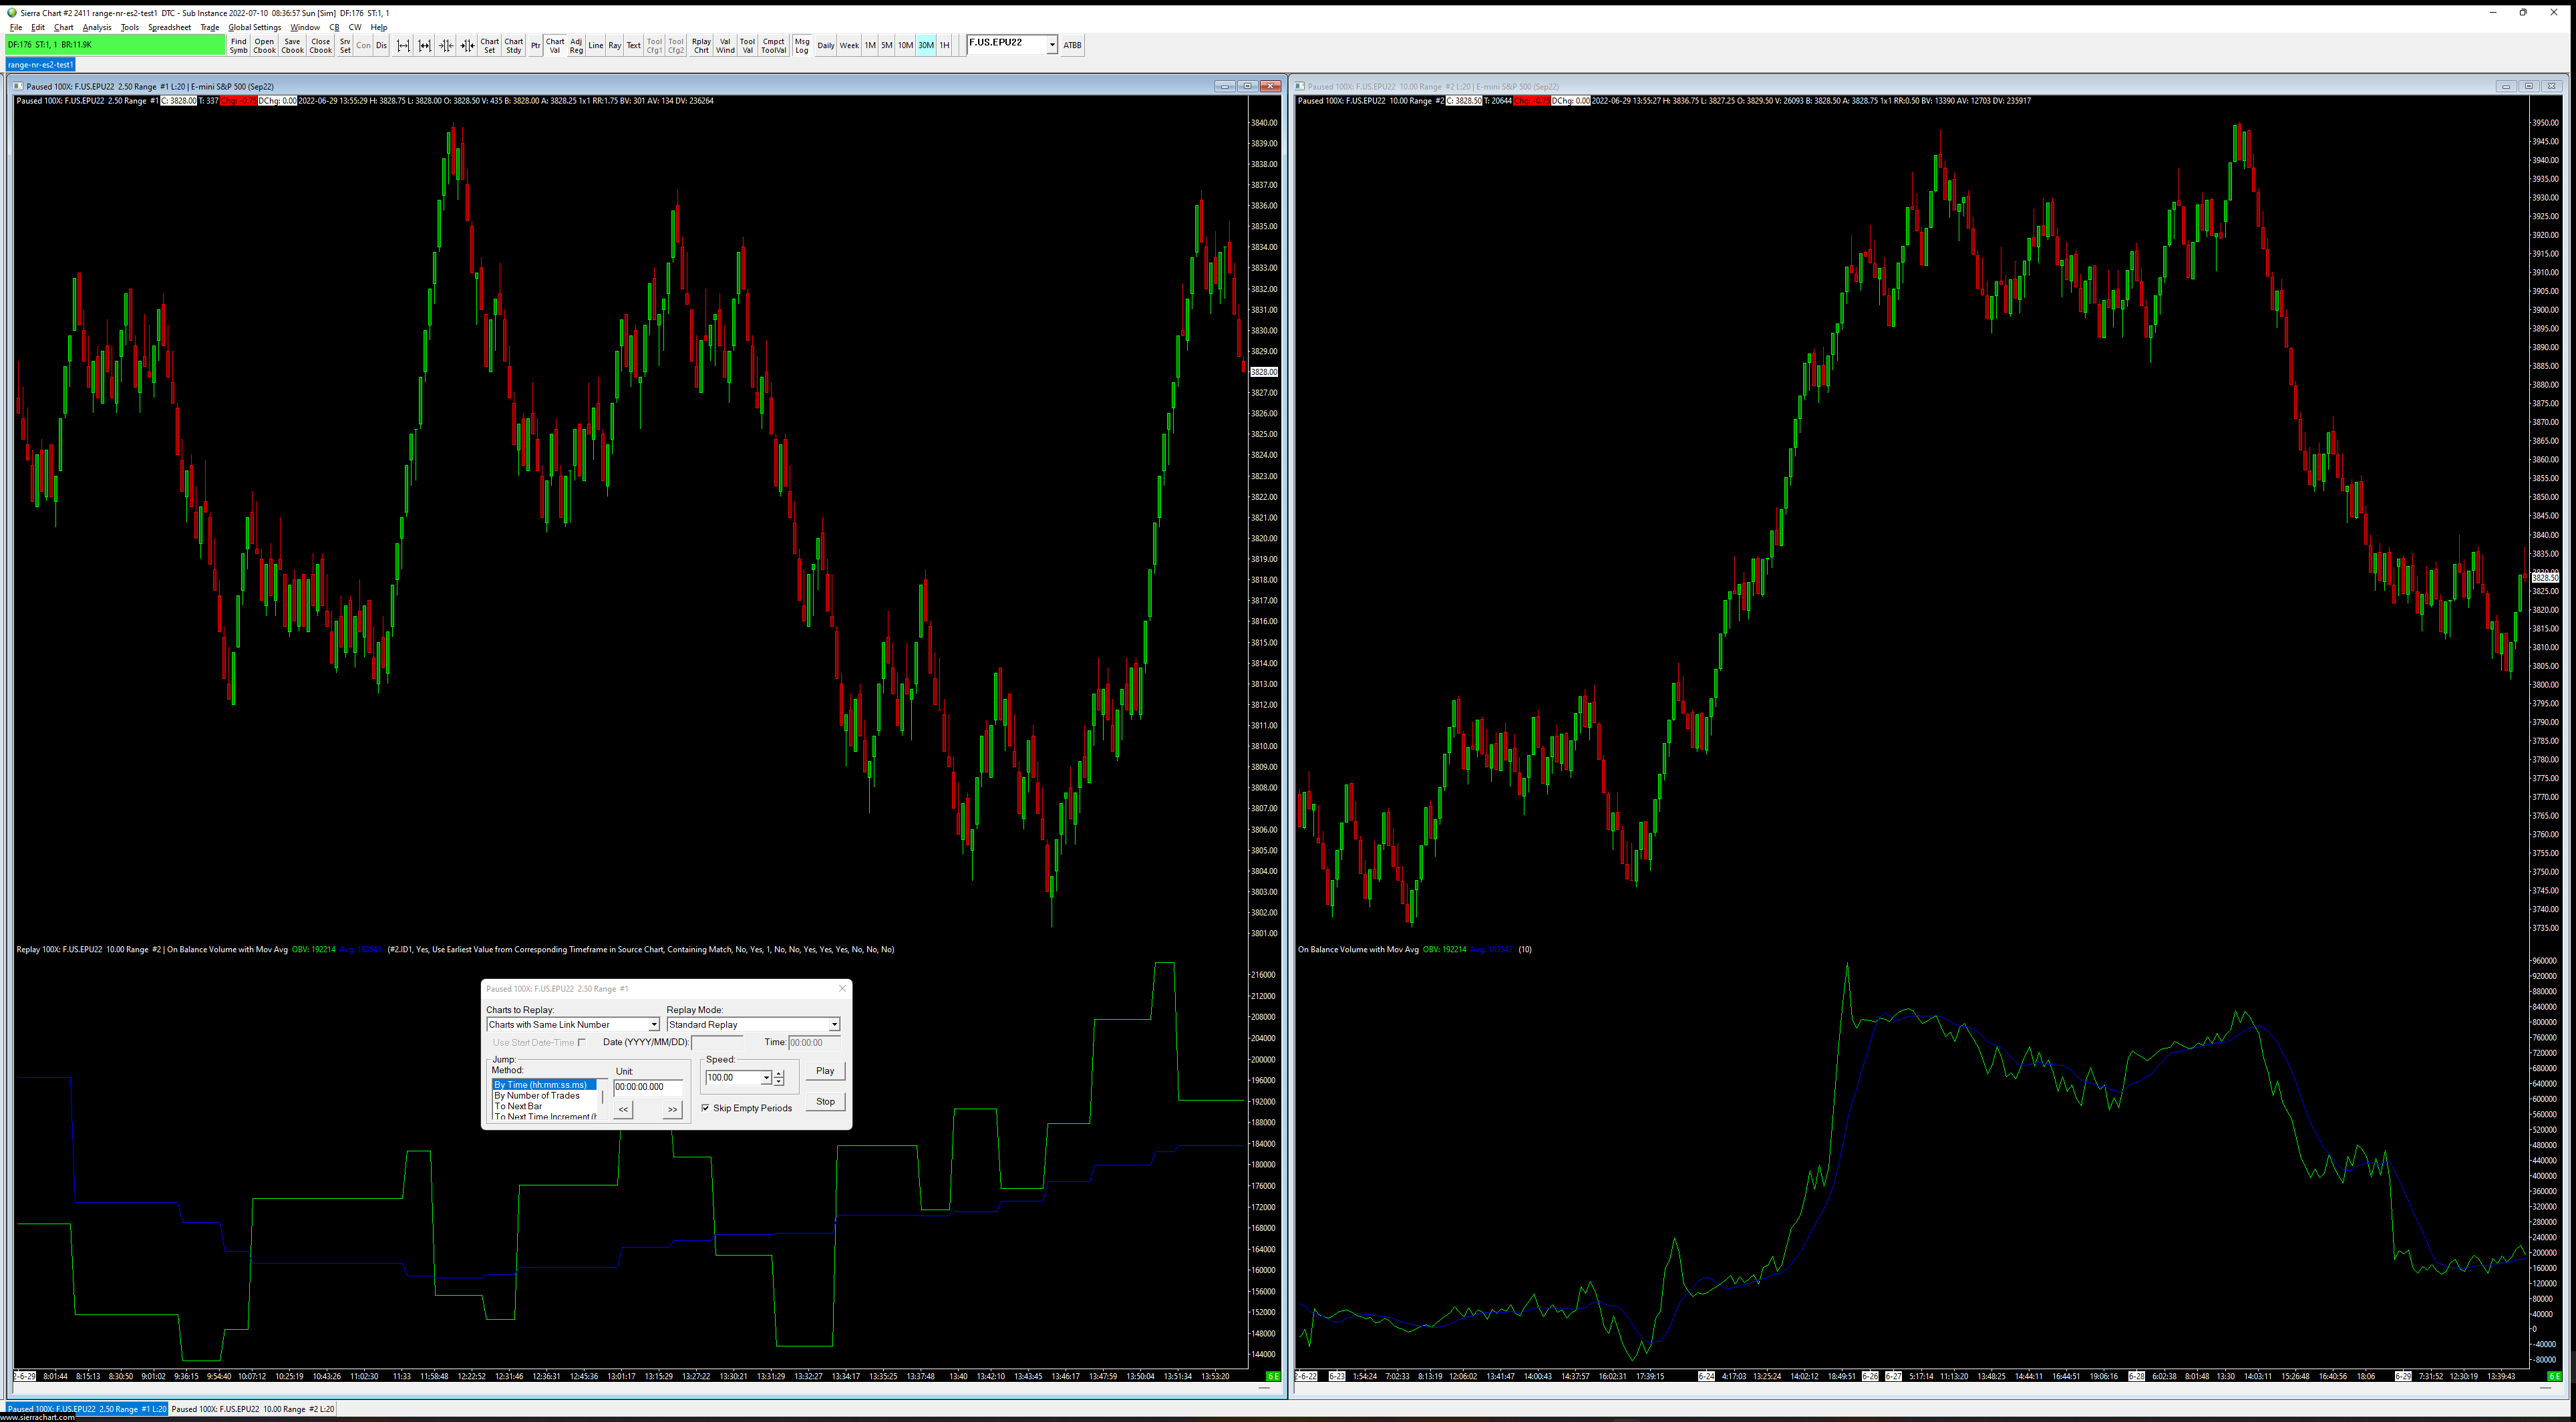Open the Global Settings menu

pos(254,27)
